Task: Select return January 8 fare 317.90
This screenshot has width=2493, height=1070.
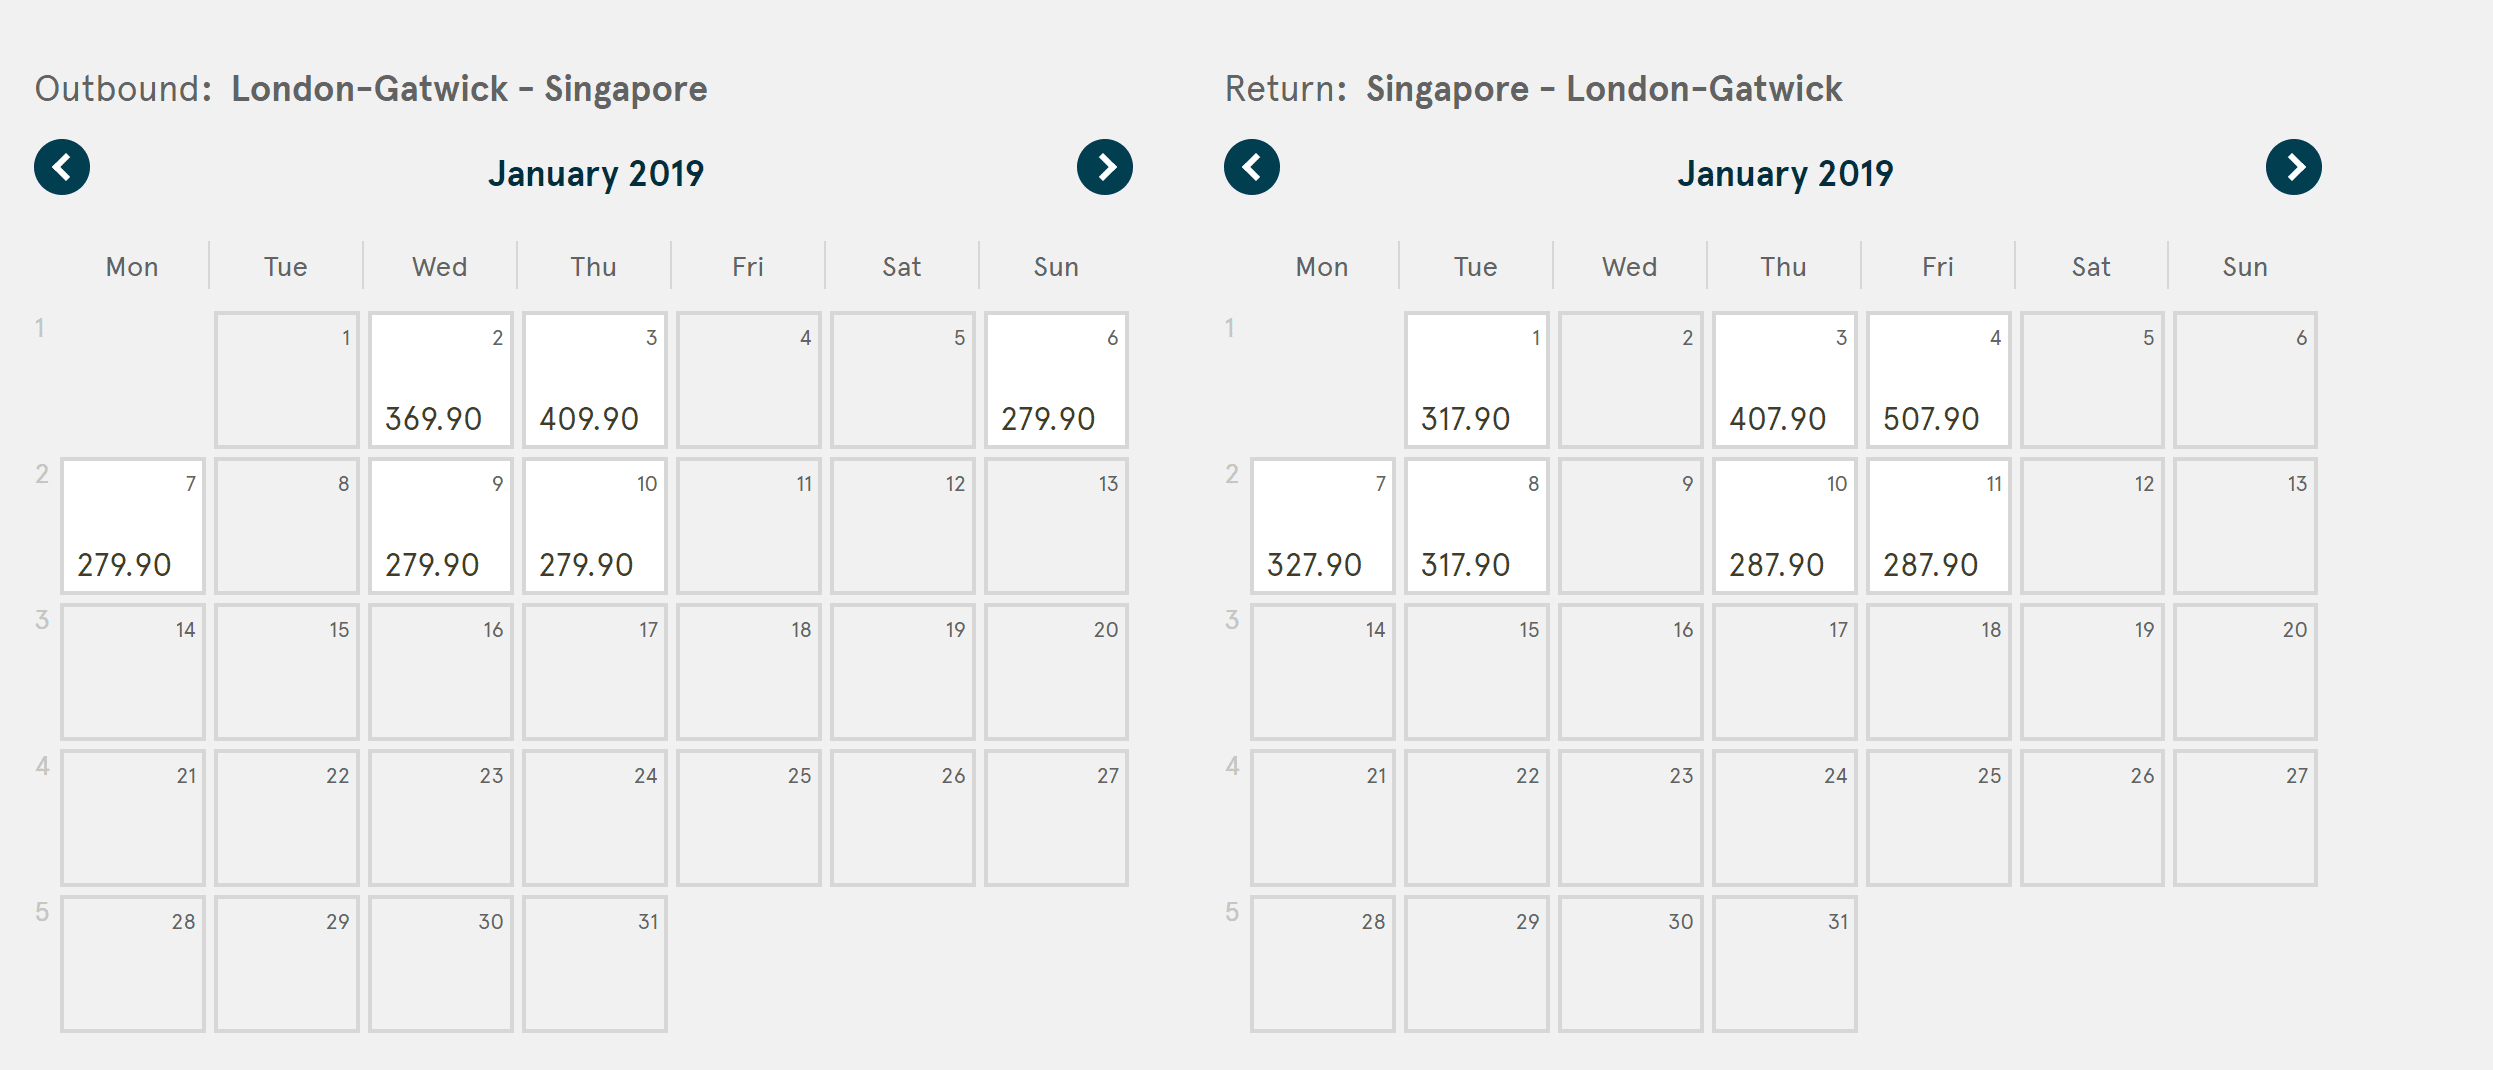Action: pos(1476,527)
